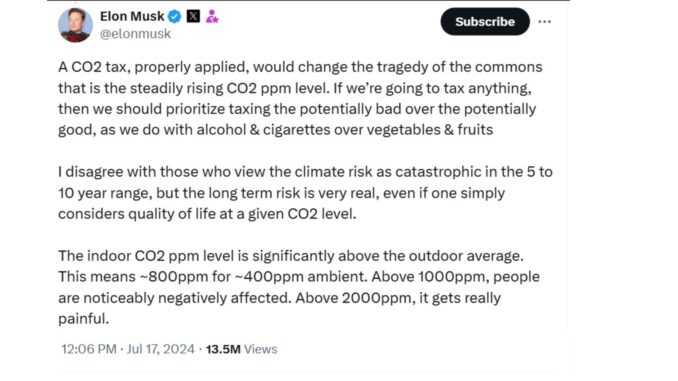Subscribe to Elon Musk's account

(485, 22)
